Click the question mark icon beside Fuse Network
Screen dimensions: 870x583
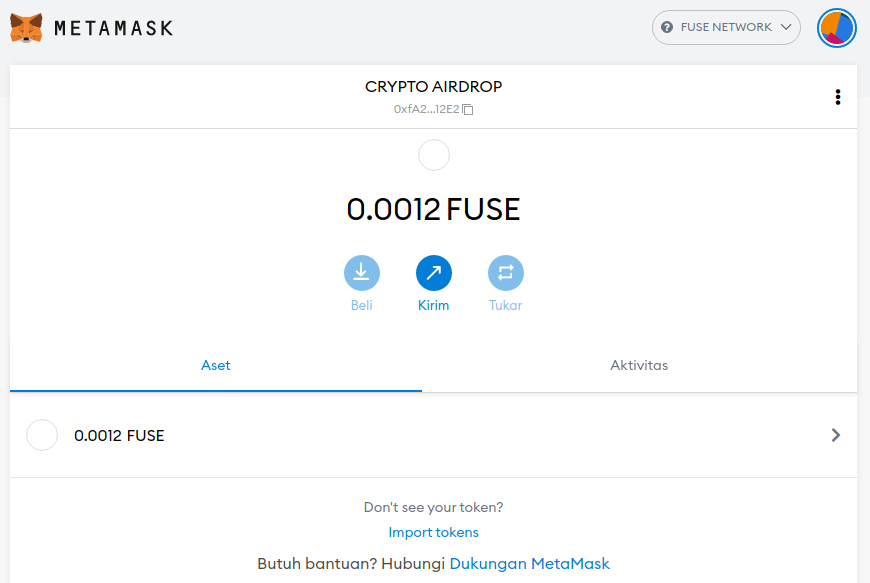click(665, 27)
